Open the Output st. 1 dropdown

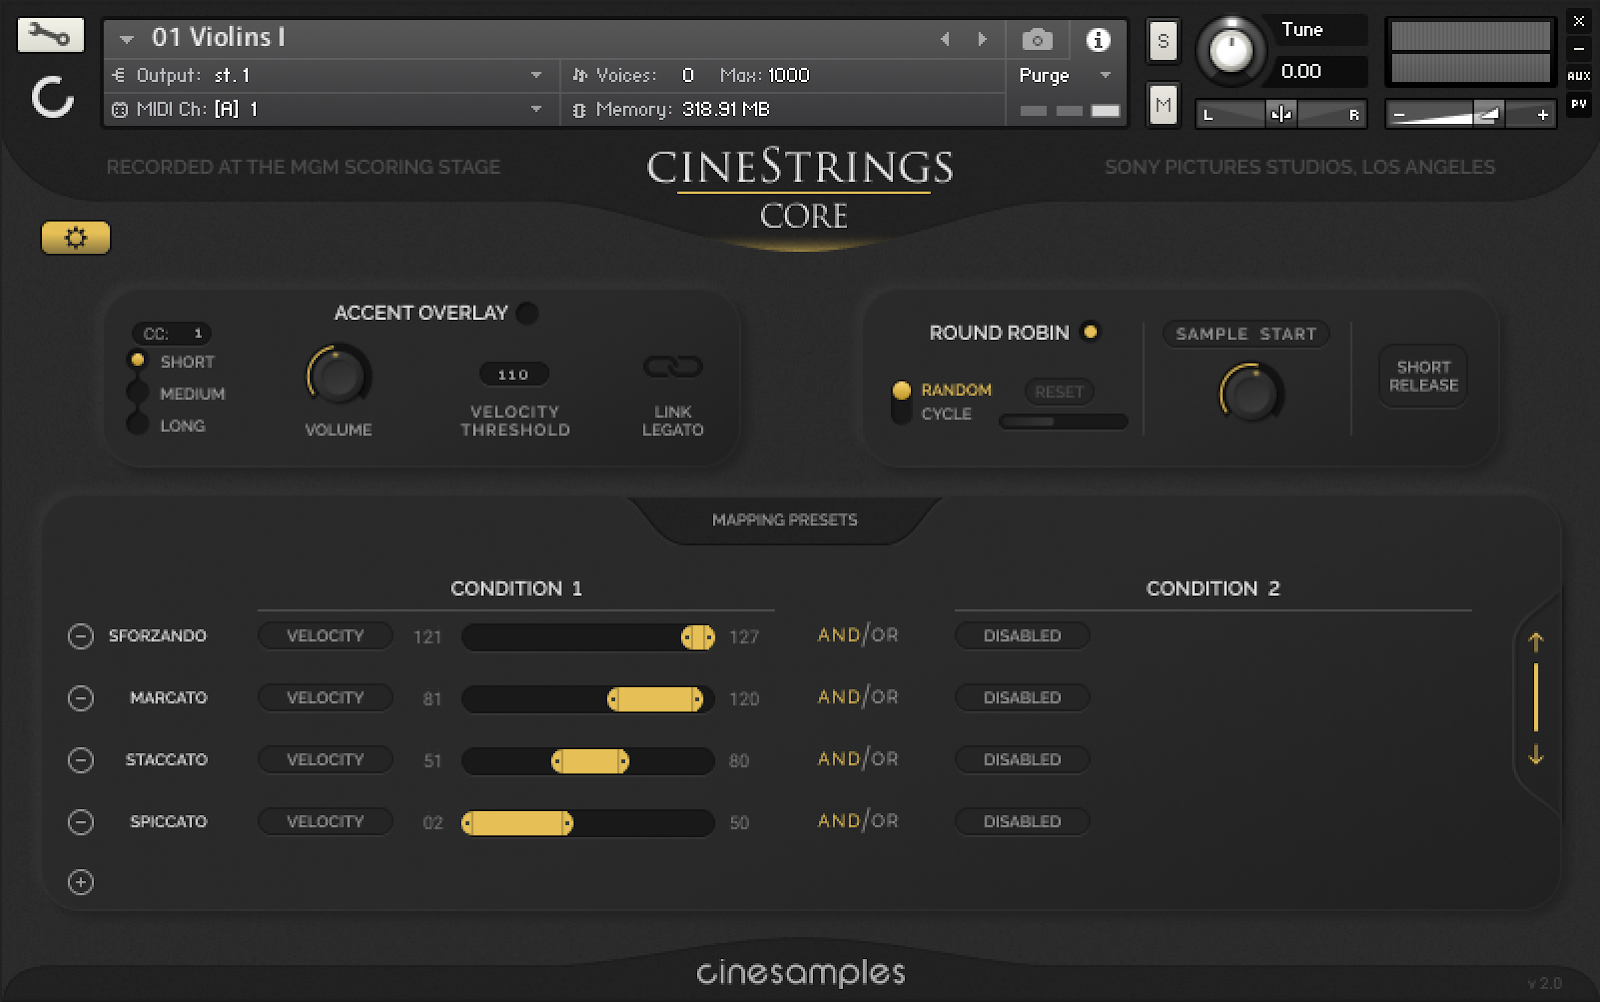[x=537, y=75]
